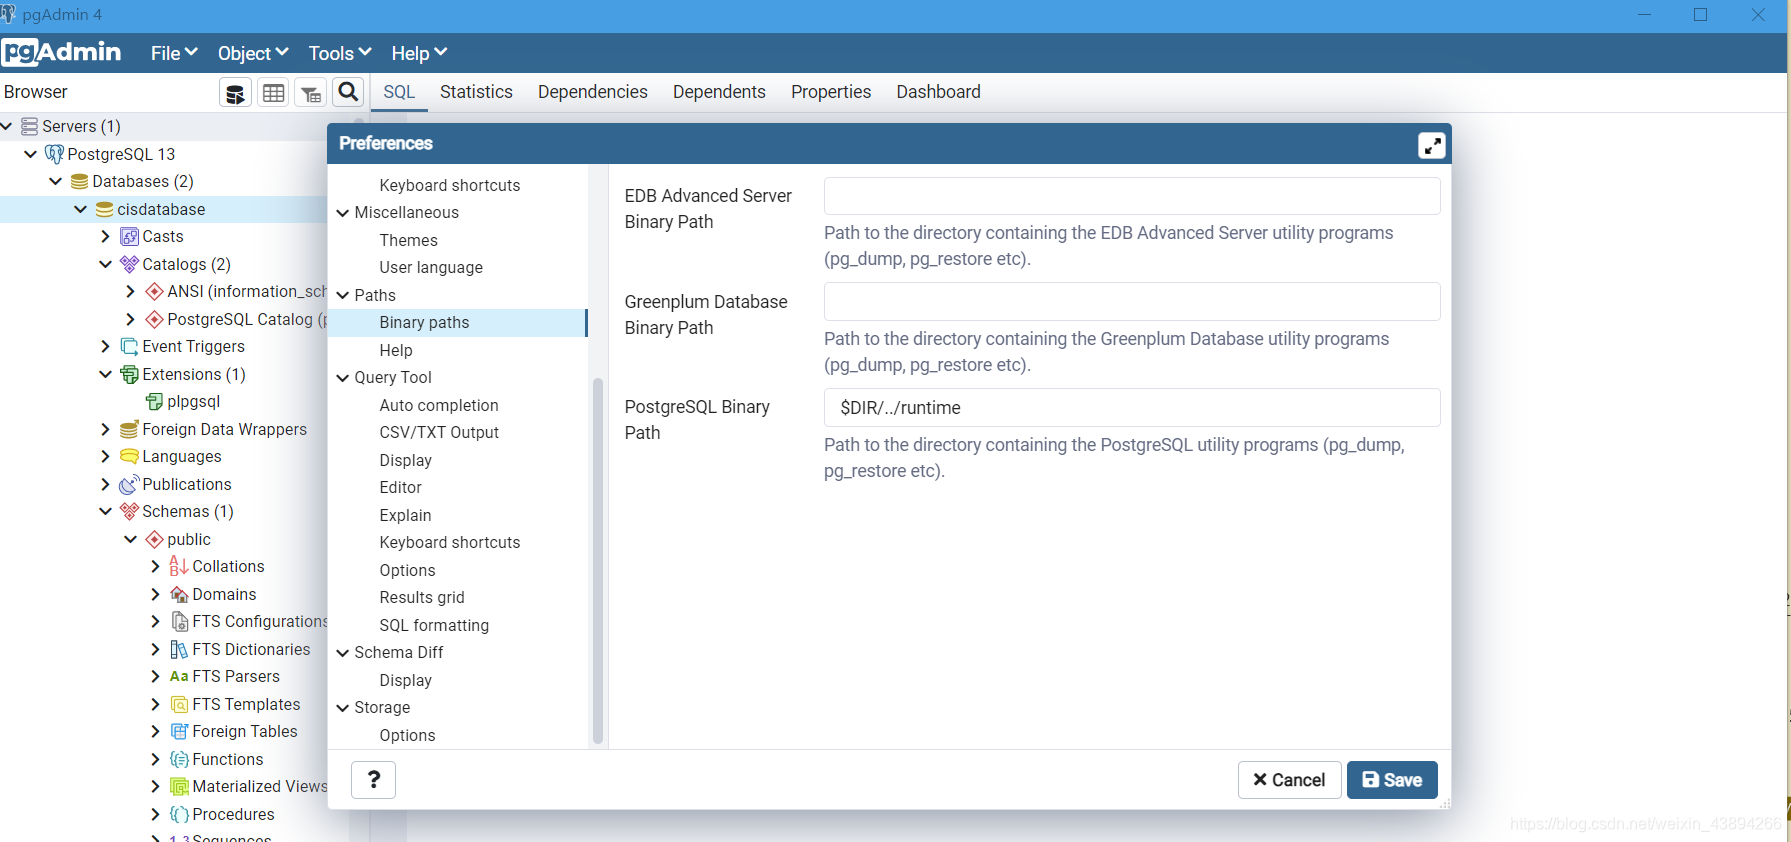Collapse the Query Tool preferences section
The height and width of the screenshot is (842, 1791).
(343, 378)
